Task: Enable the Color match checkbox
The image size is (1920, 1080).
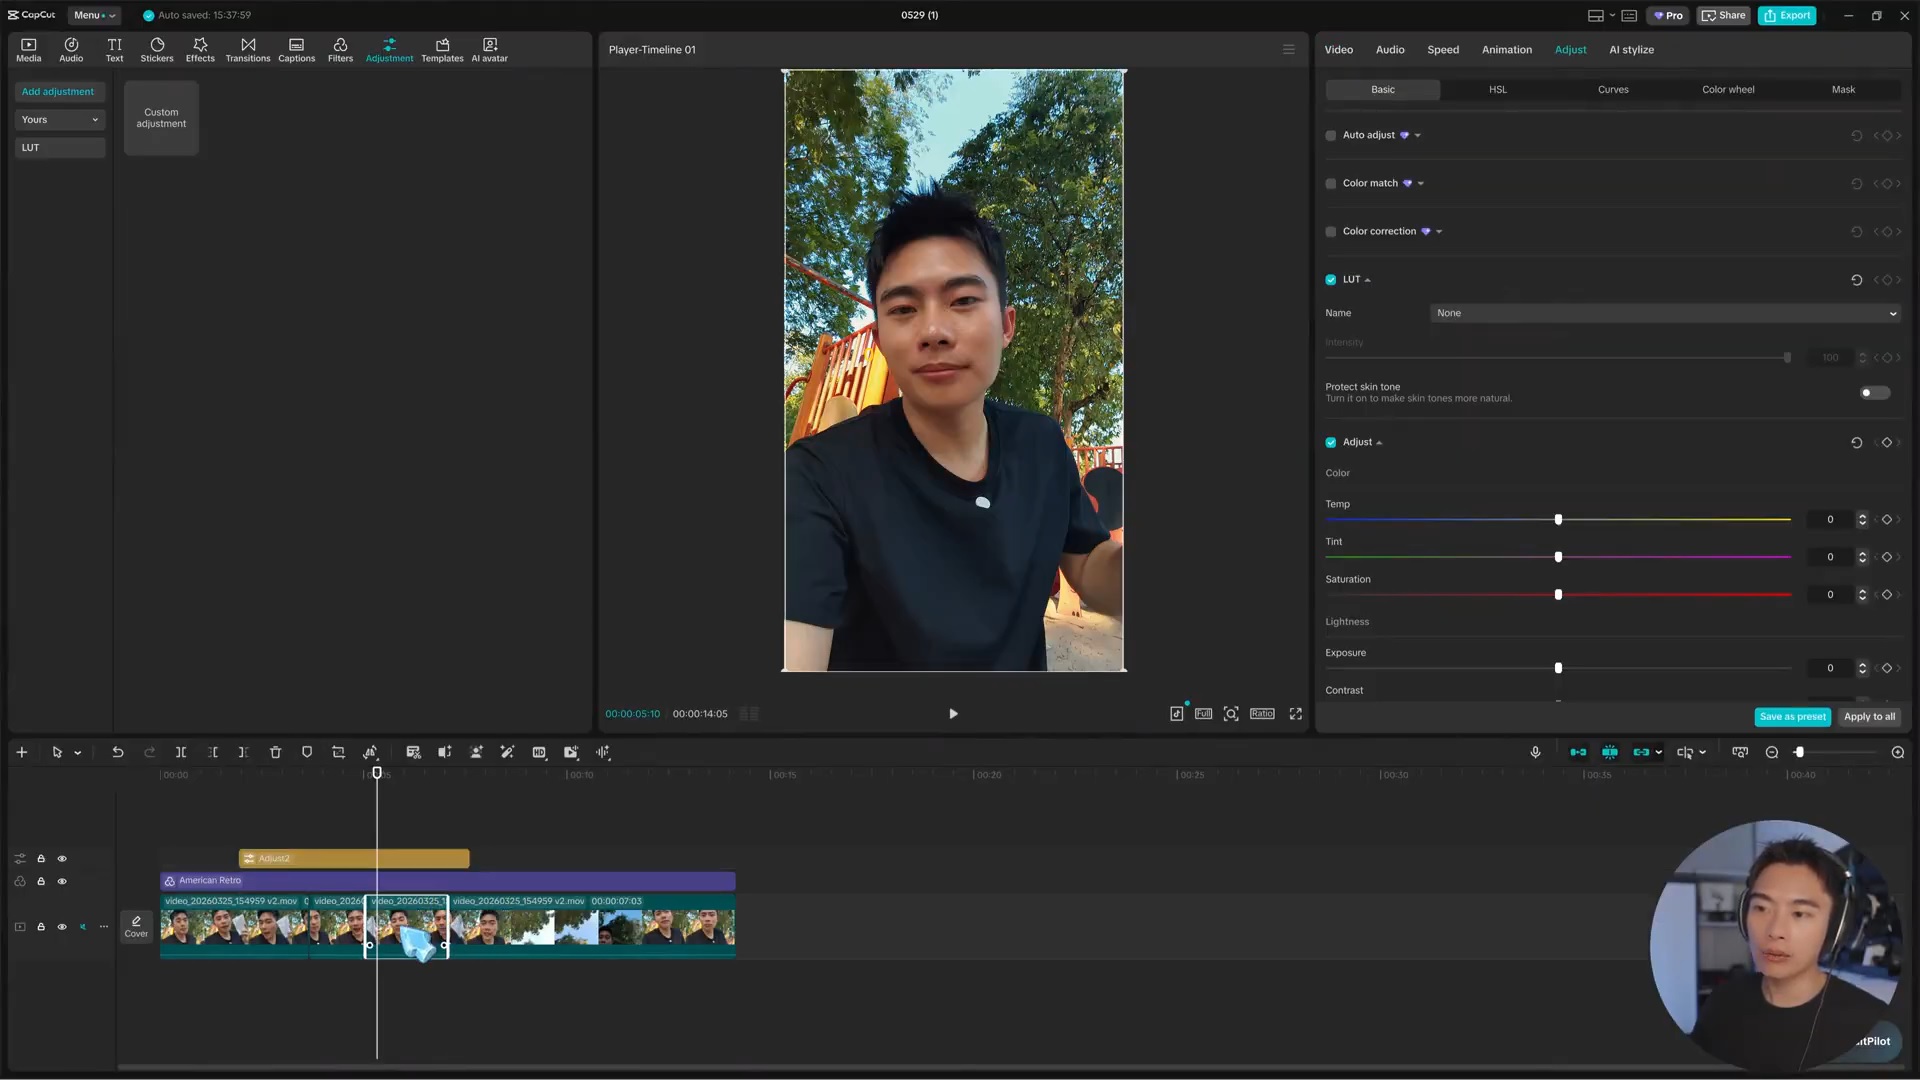Action: (1331, 183)
